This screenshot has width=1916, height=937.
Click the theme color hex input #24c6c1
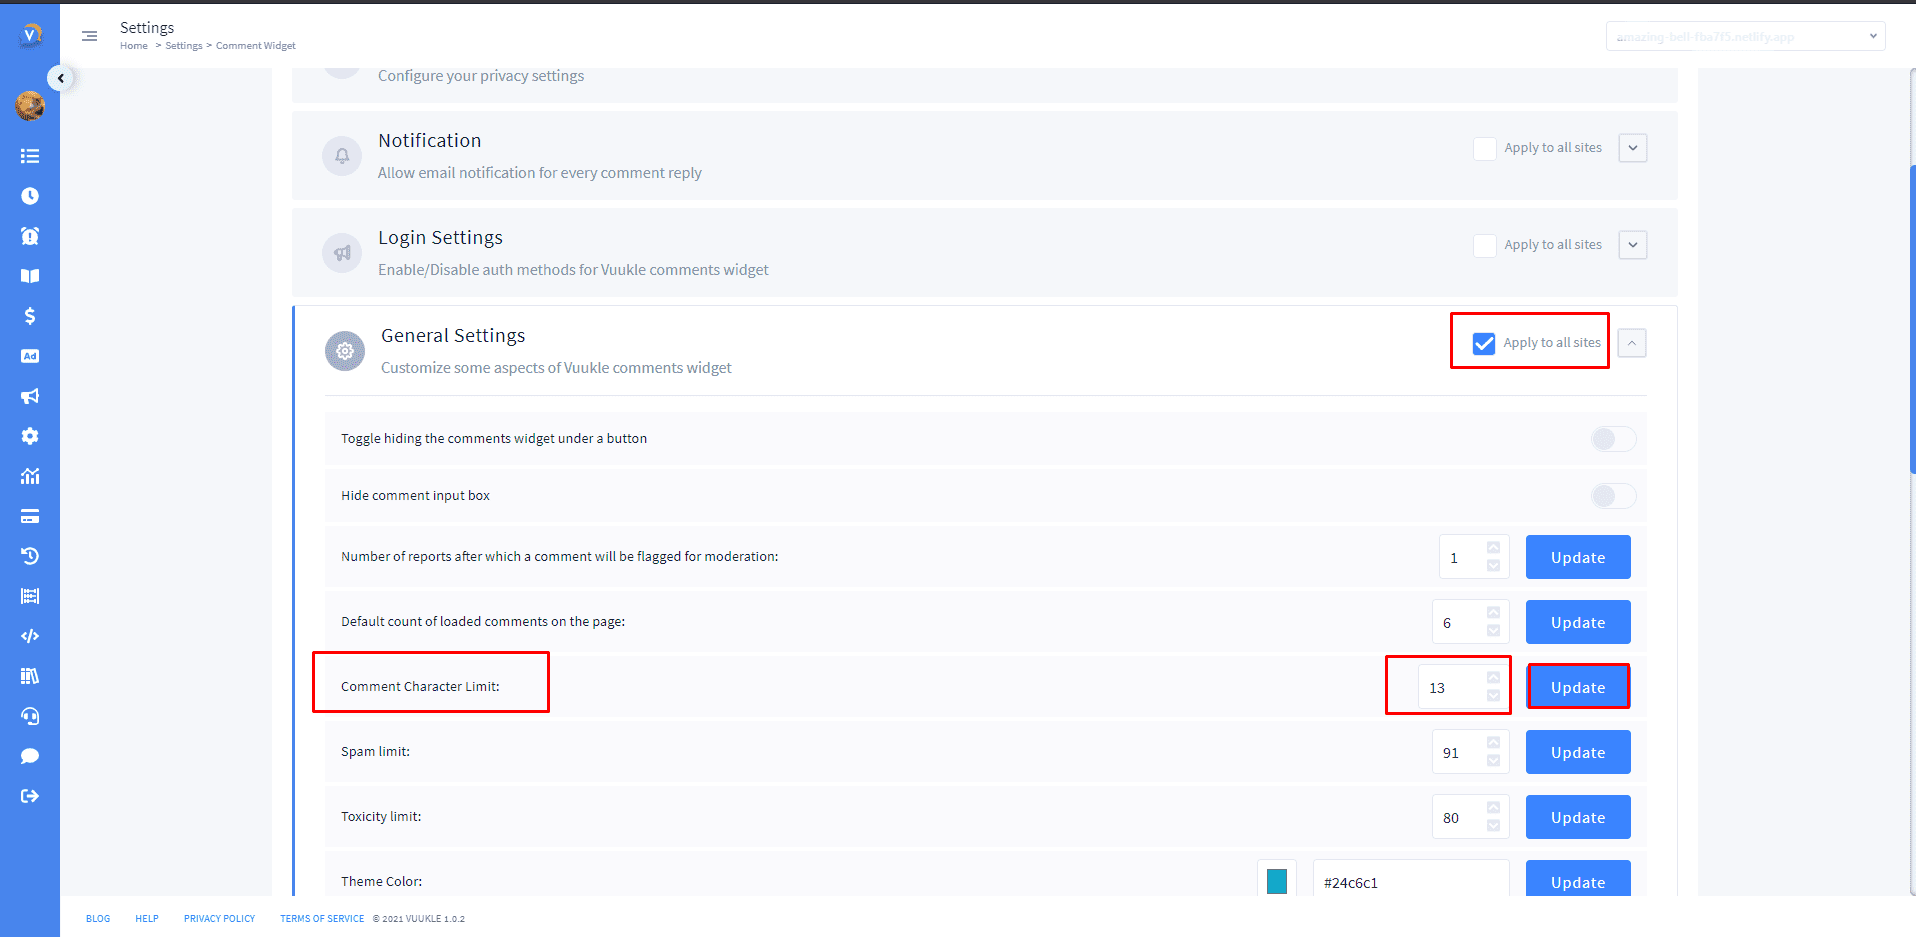[x=1411, y=880]
